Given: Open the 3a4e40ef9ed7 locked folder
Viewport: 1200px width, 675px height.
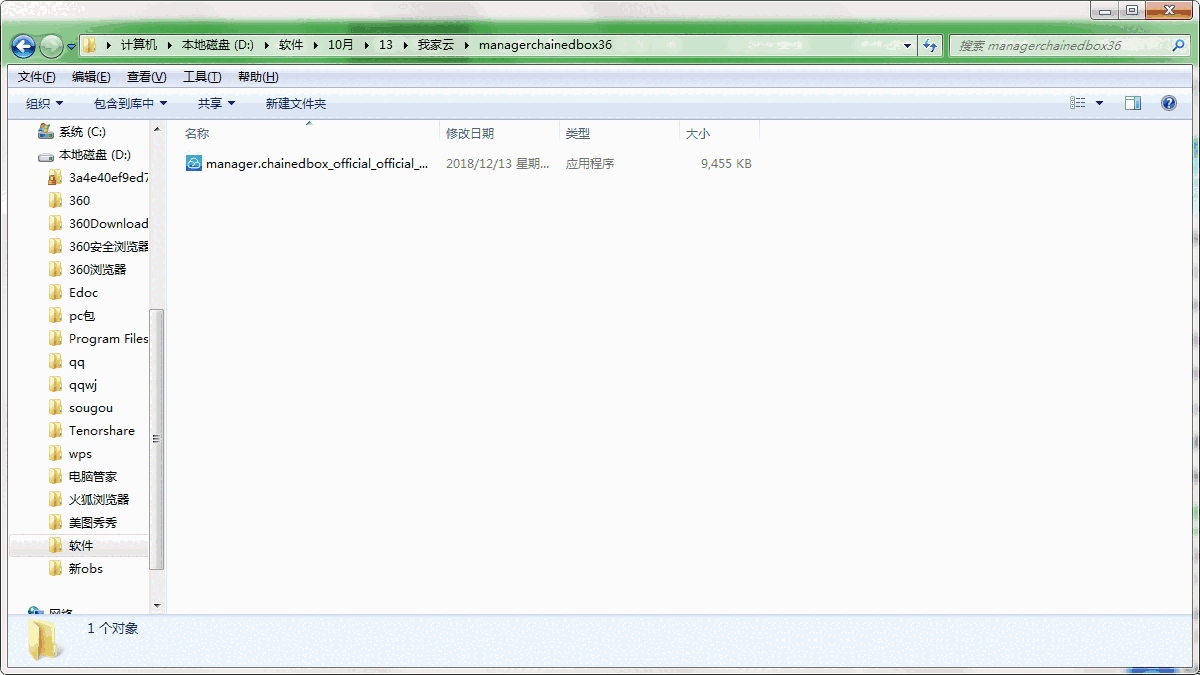Looking at the screenshot, I should coord(108,178).
